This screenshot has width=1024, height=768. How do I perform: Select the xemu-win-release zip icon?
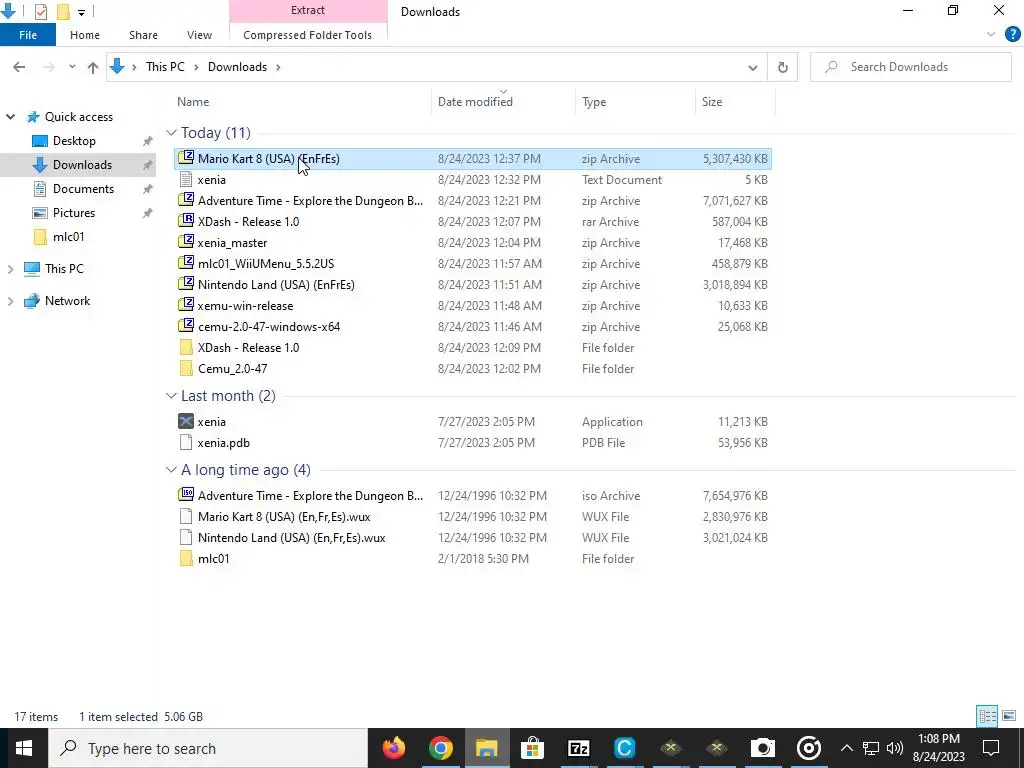coord(186,306)
